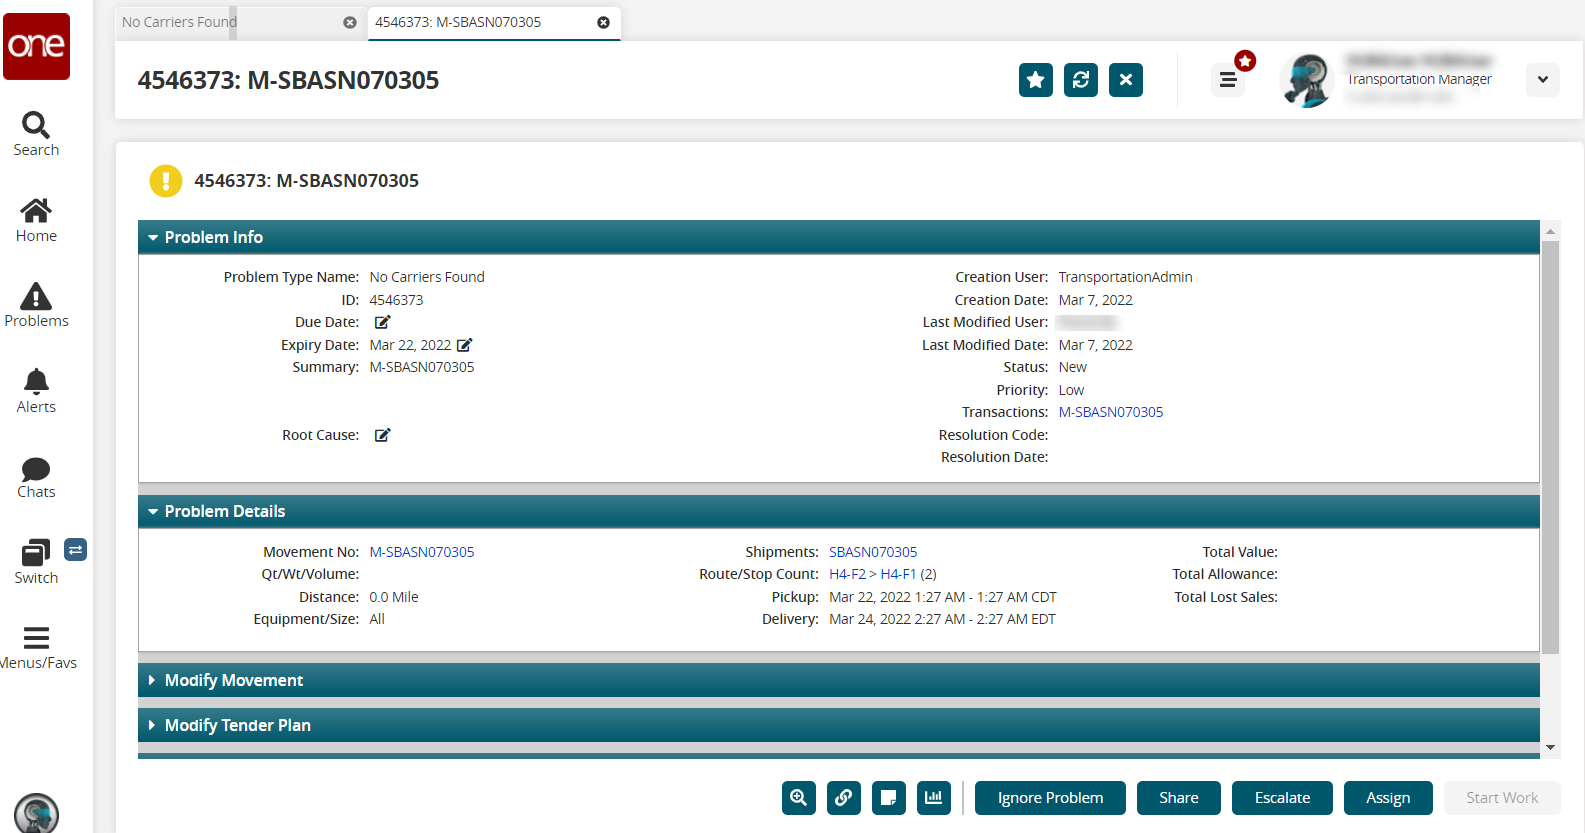Collapse the Problem Info section
The height and width of the screenshot is (833, 1585).
click(153, 237)
